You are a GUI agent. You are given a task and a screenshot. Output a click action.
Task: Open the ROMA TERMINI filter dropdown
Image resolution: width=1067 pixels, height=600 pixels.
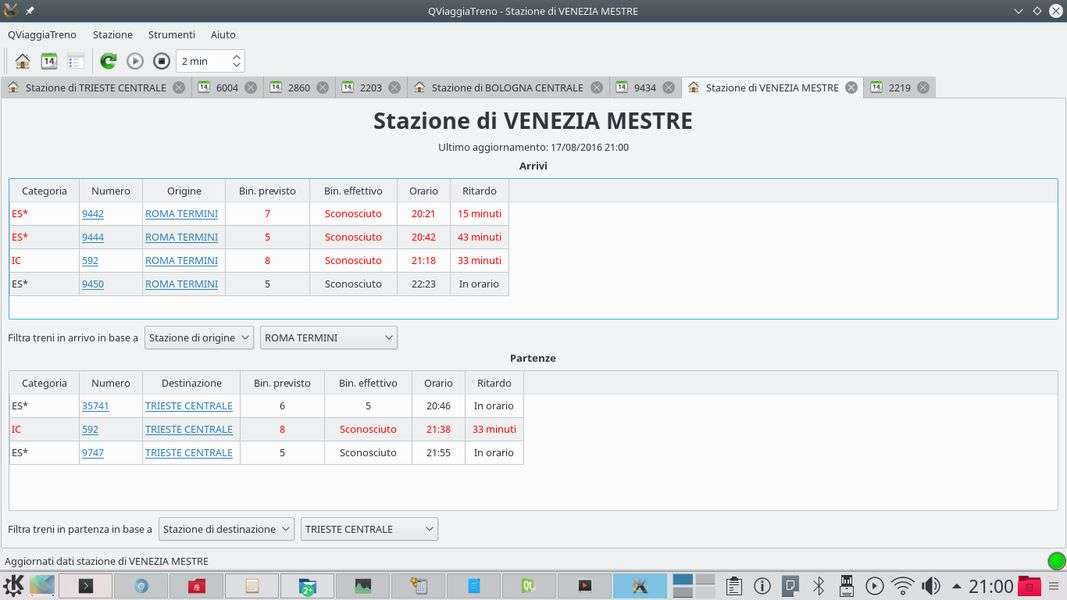pos(328,338)
